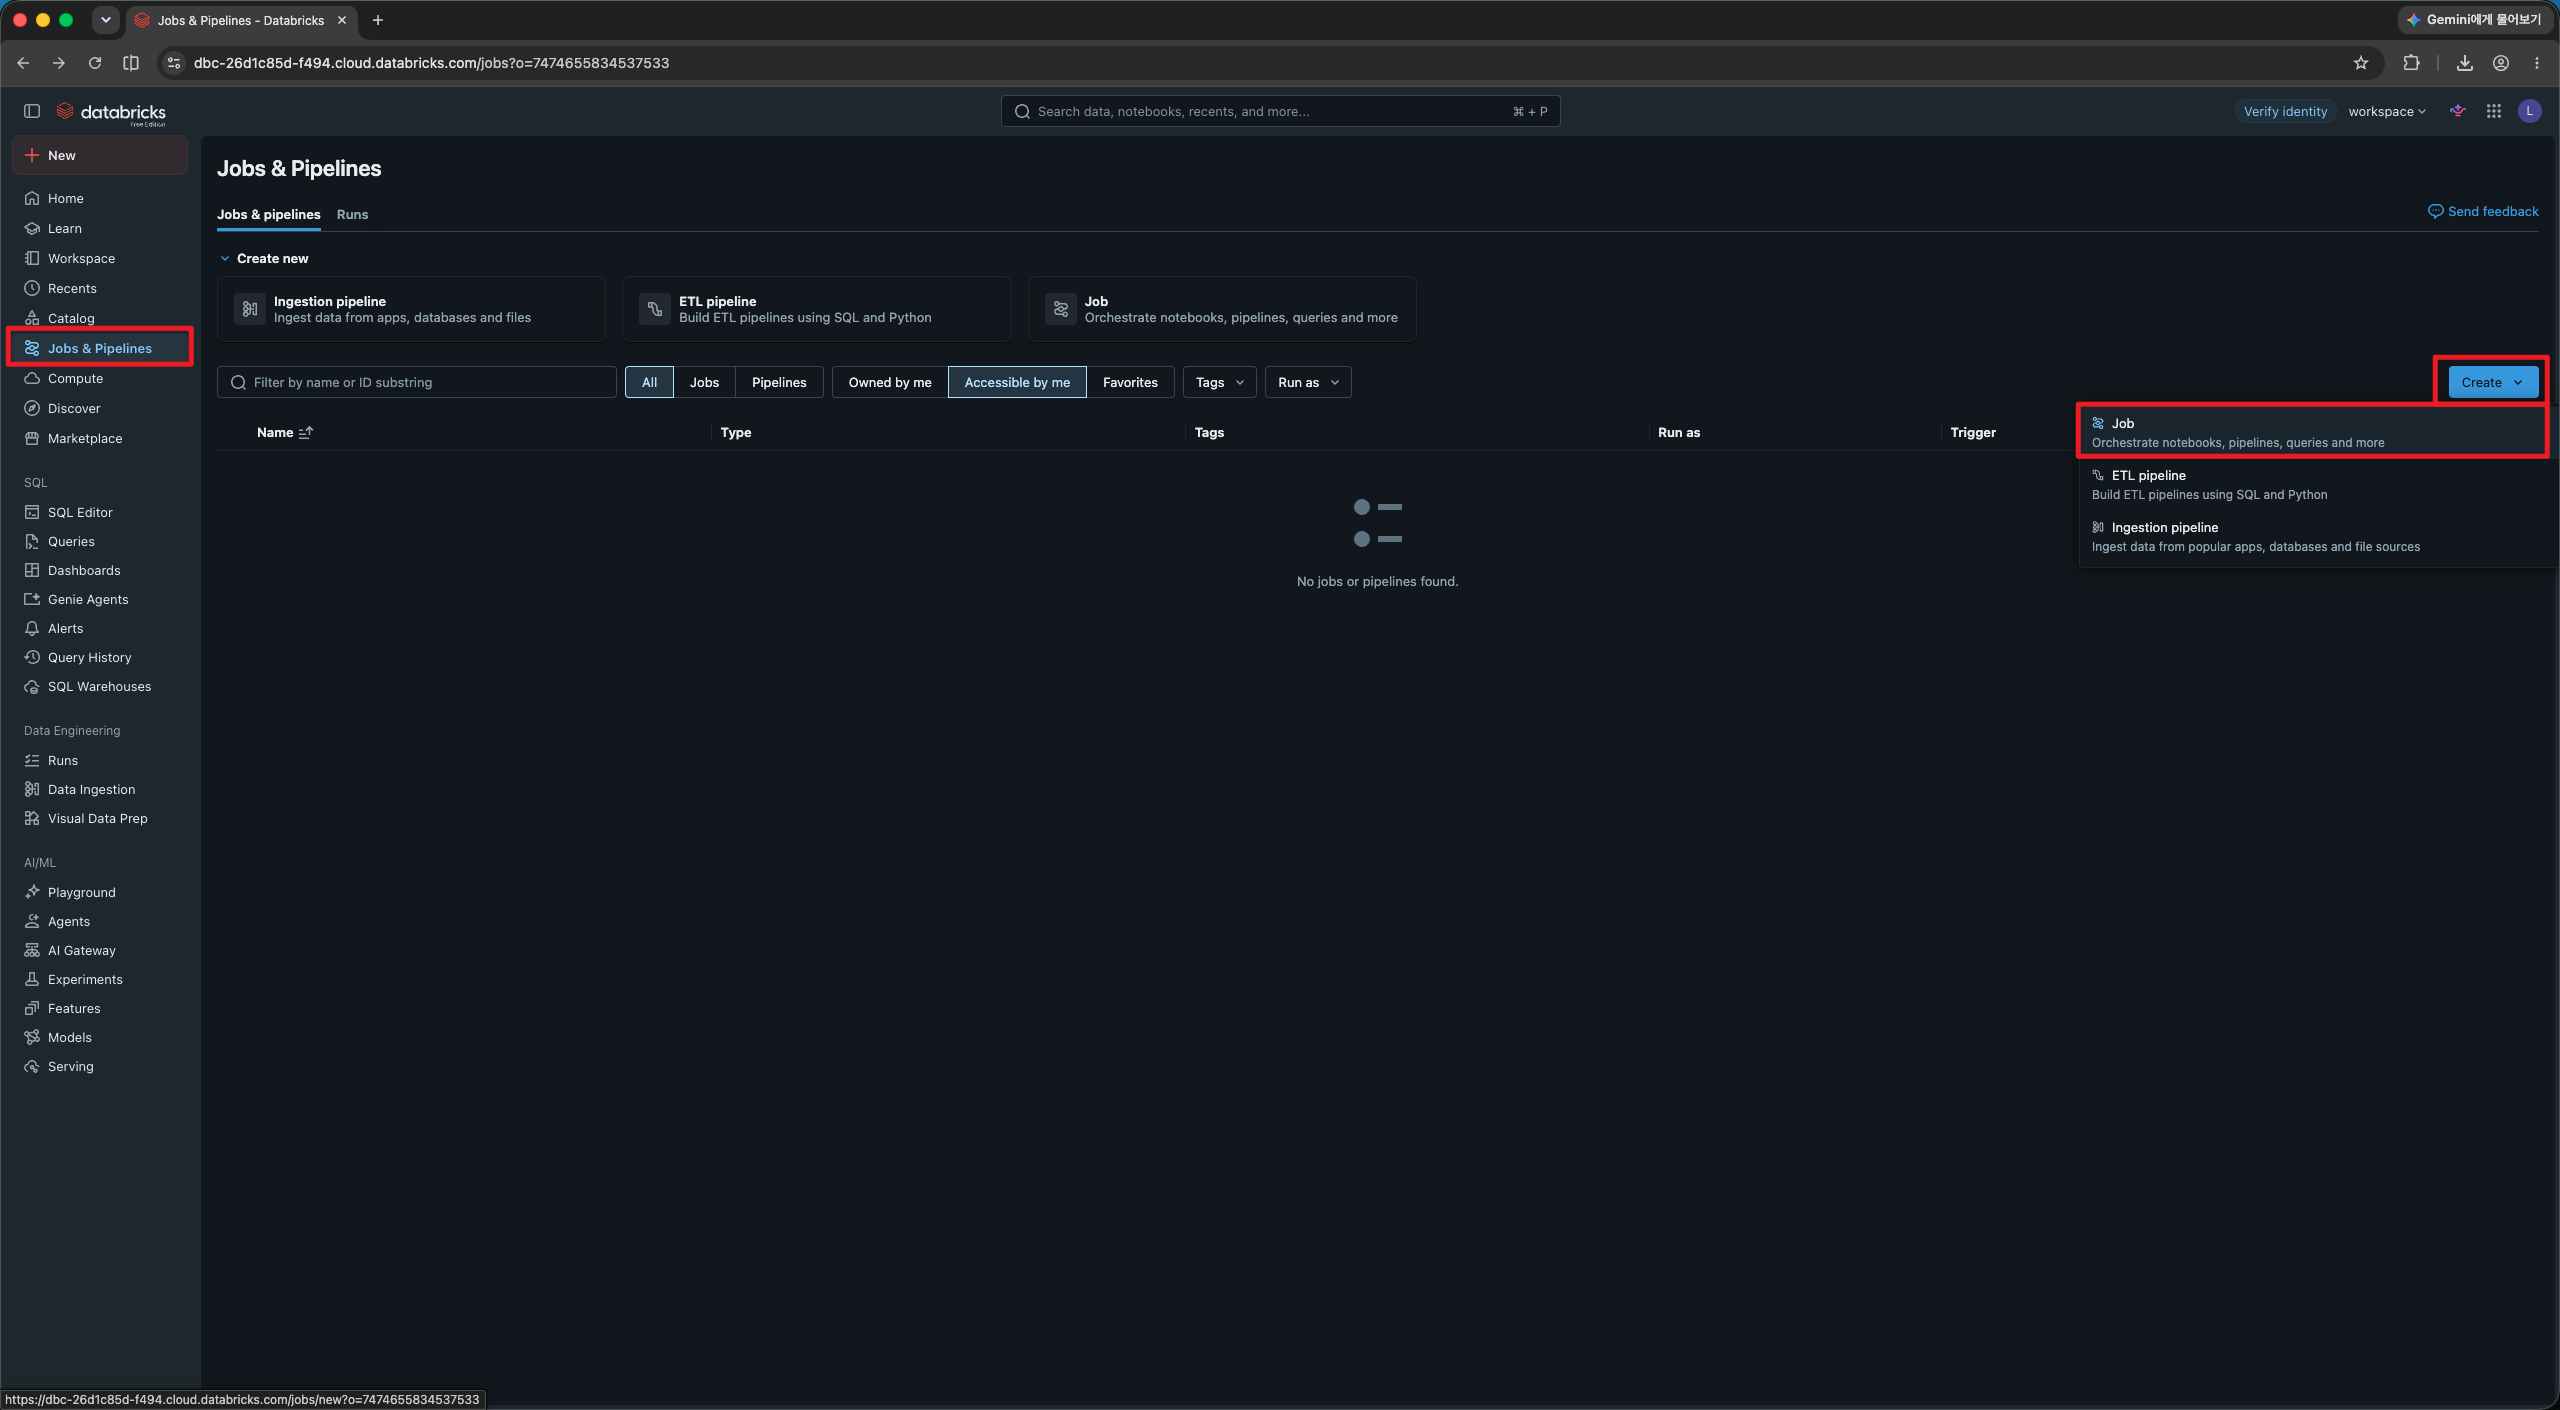This screenshot has height=1410, width=2560.
Task: Click the New button in sidebar
Action: (x=100, y=155)
